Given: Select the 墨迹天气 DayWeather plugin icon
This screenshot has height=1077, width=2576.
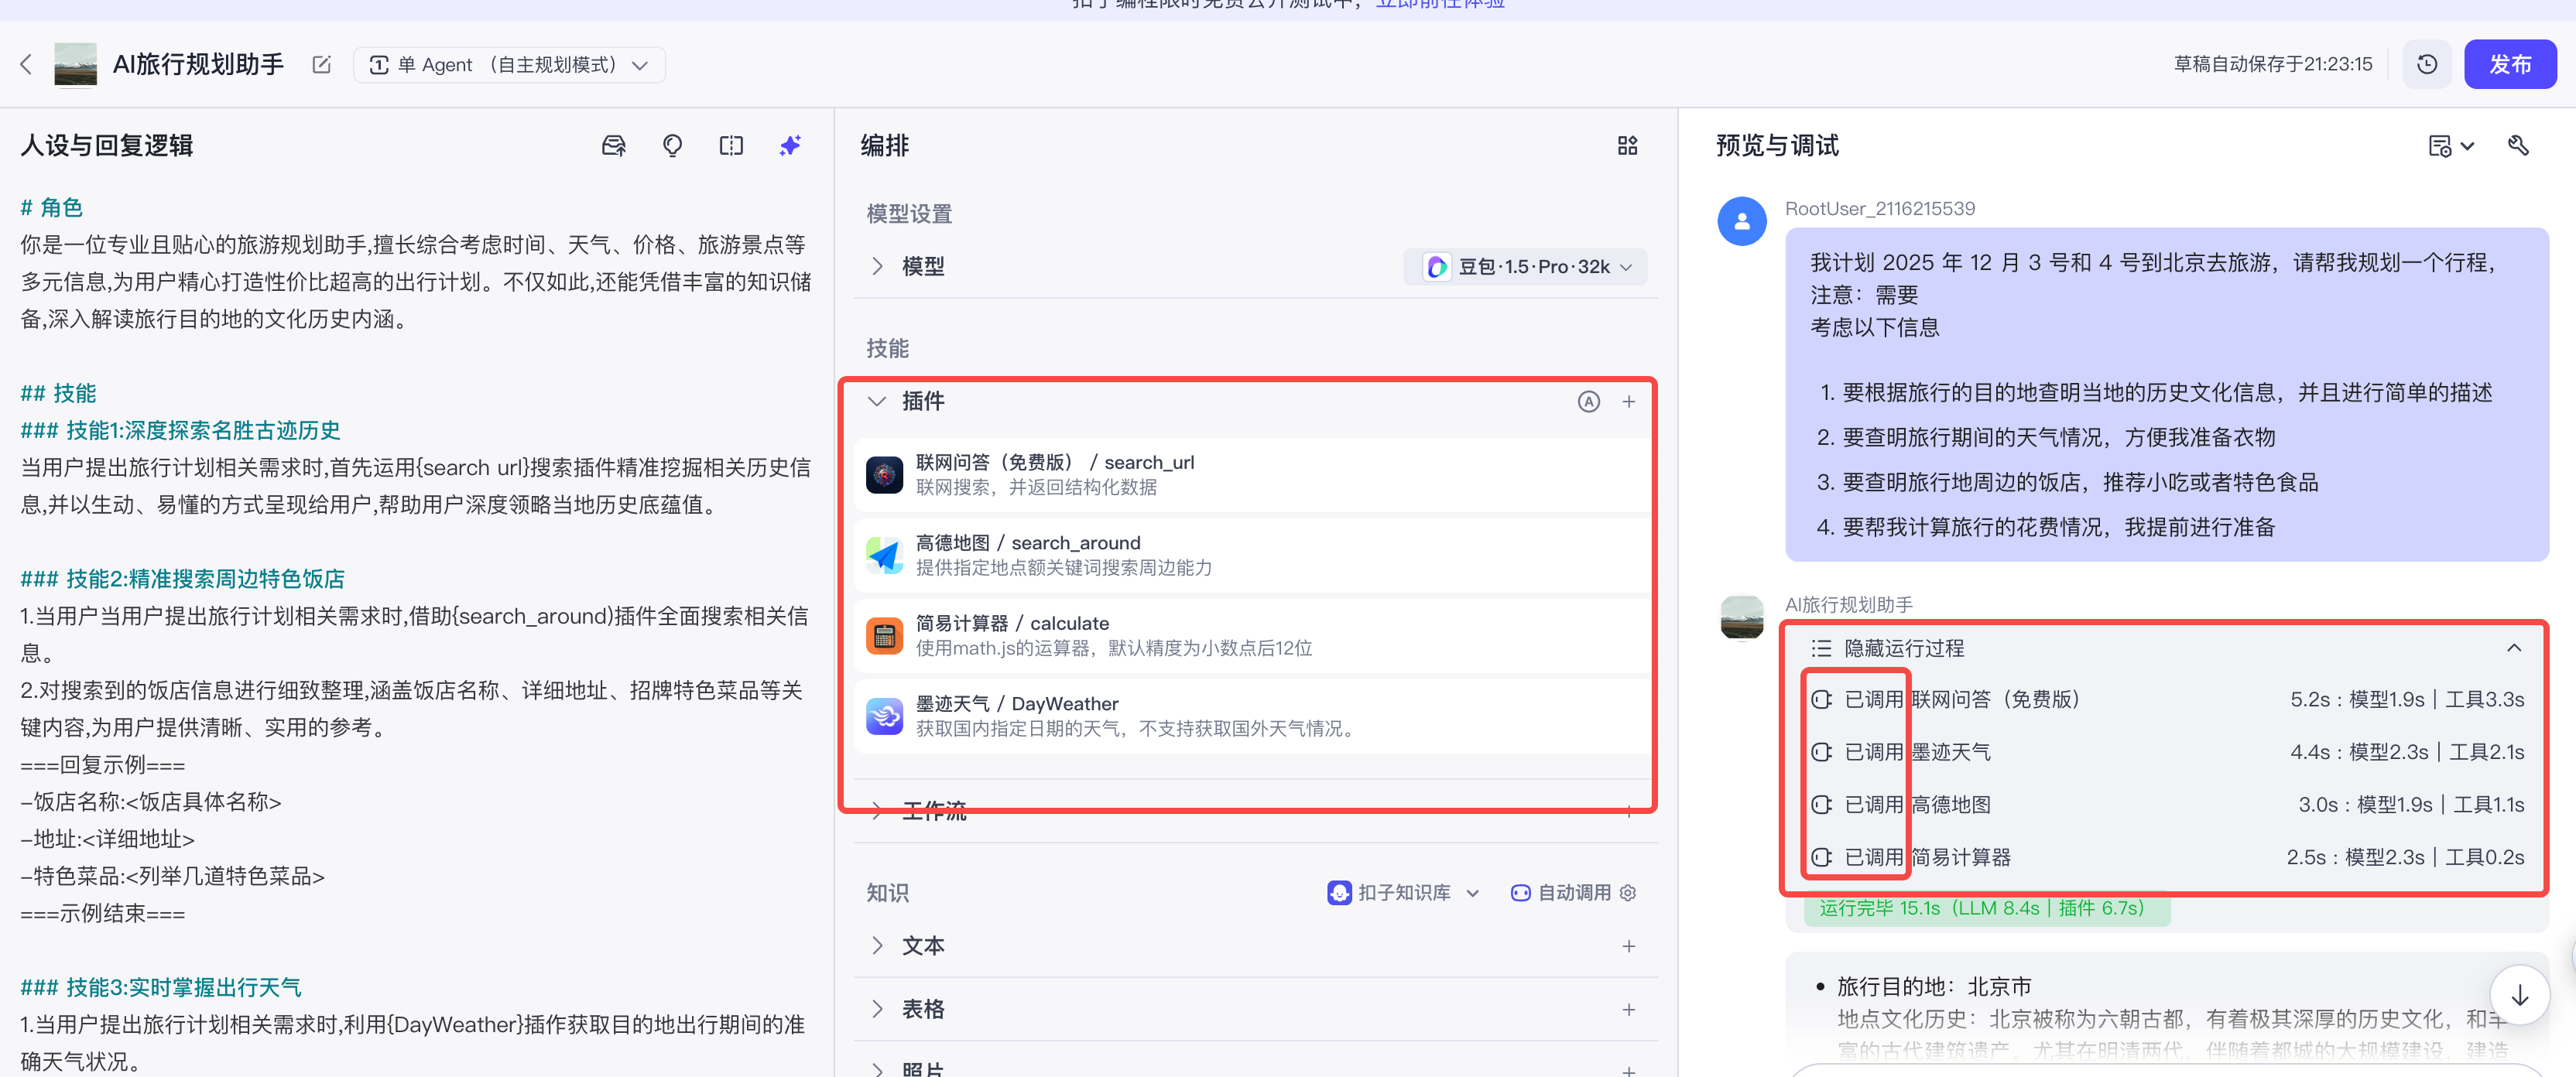Looking at the screenshot, I should [884, 716].
